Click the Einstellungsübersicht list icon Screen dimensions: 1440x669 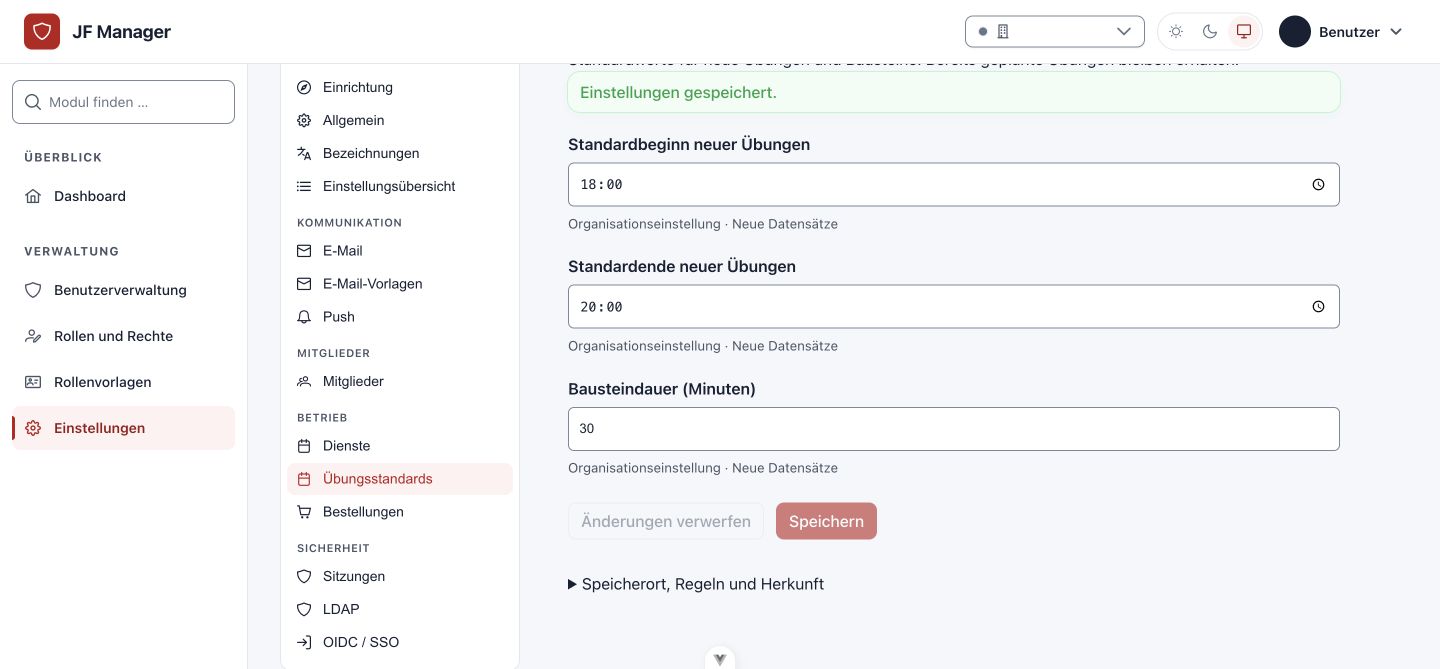(x=304, y=186)
